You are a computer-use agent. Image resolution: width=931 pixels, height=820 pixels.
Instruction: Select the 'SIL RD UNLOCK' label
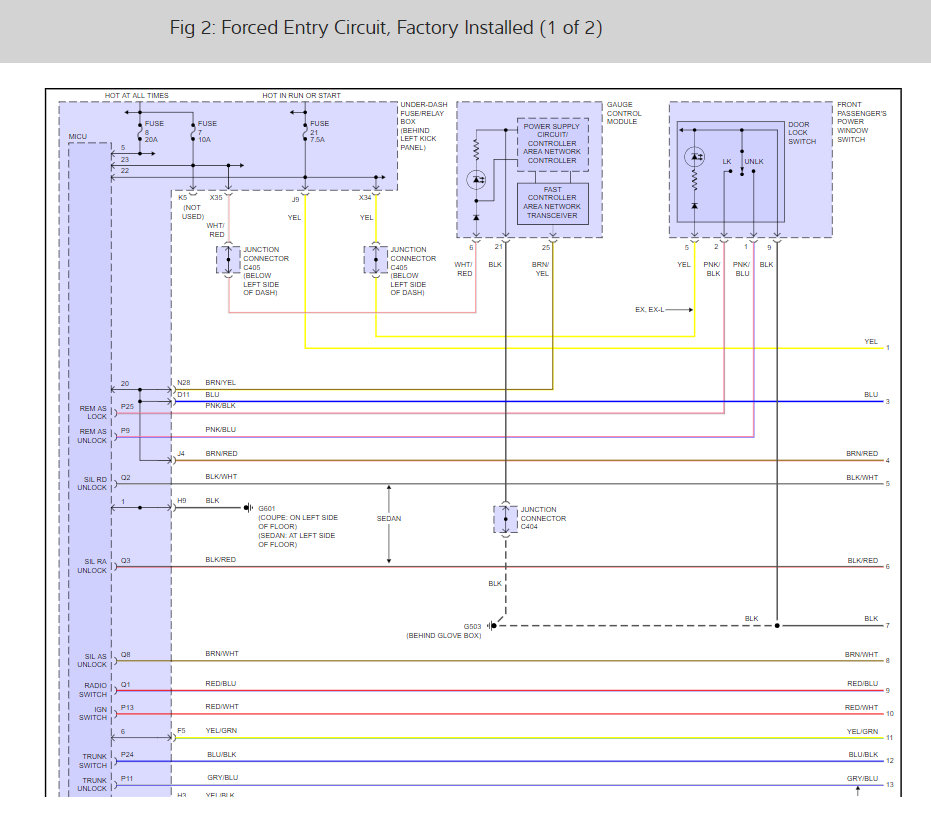92,483
